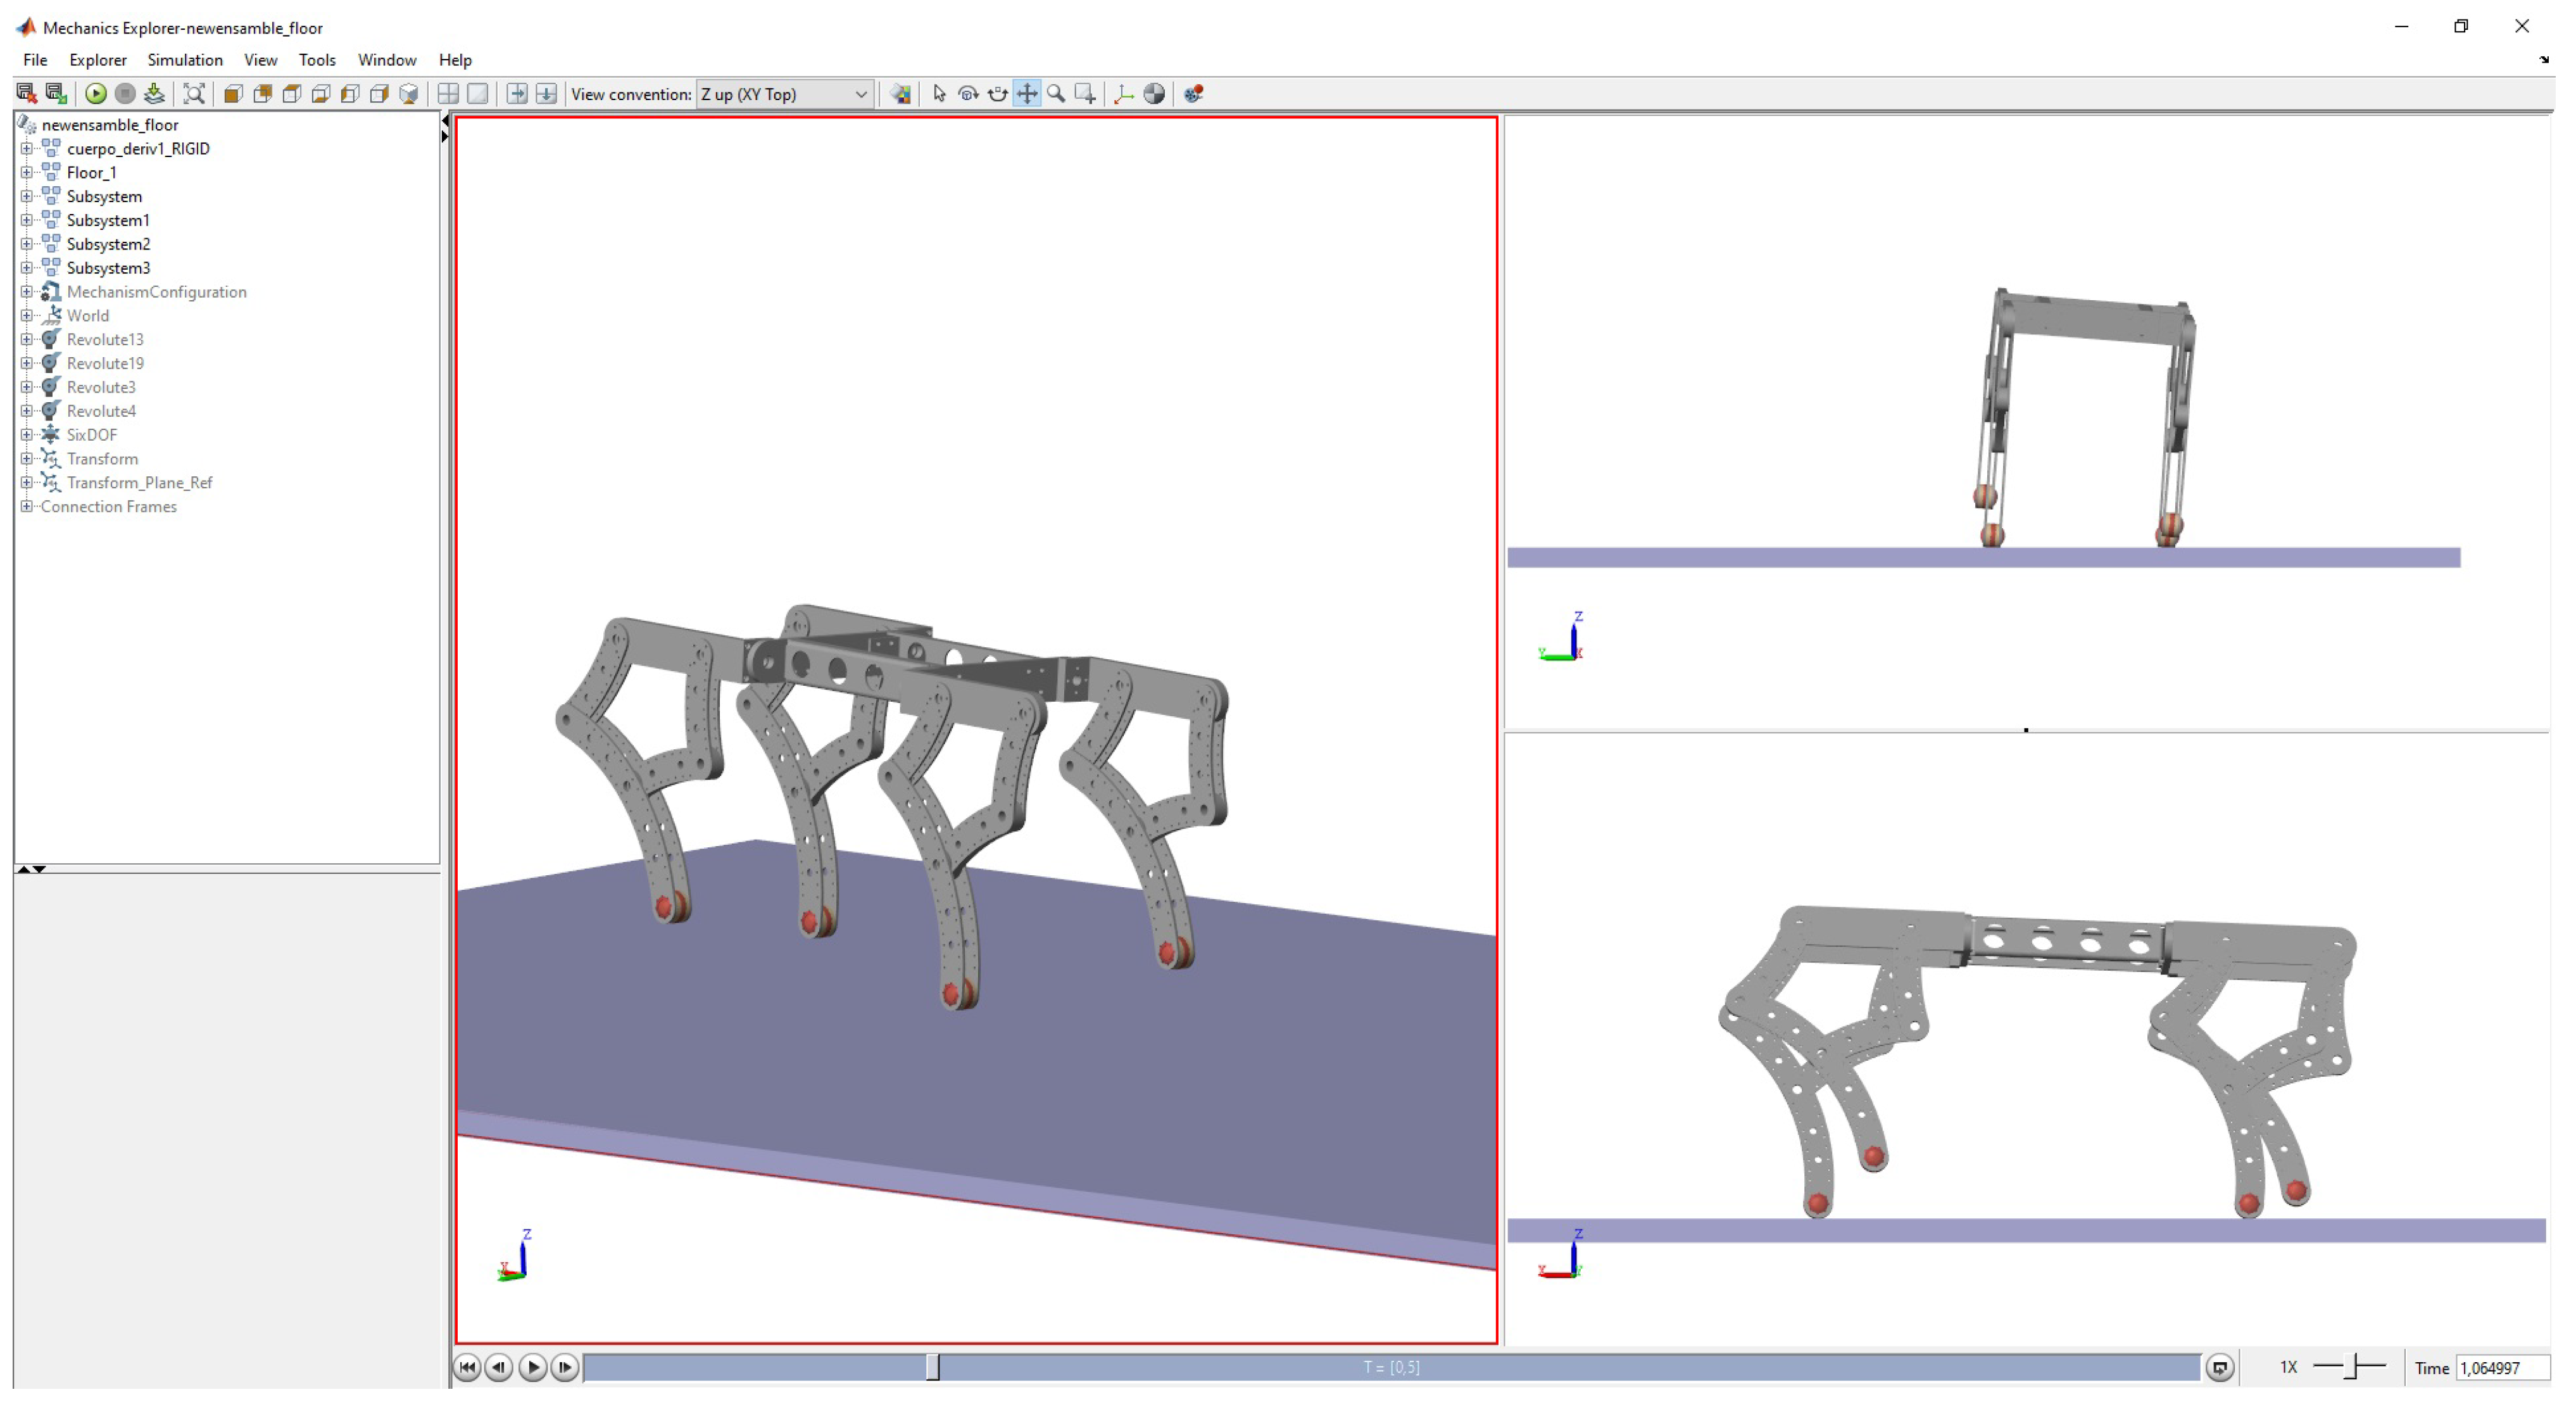Expand the Subsystem2 tree node
This screenshot has height=1404, width=2576.
click(x=27, y=244)
